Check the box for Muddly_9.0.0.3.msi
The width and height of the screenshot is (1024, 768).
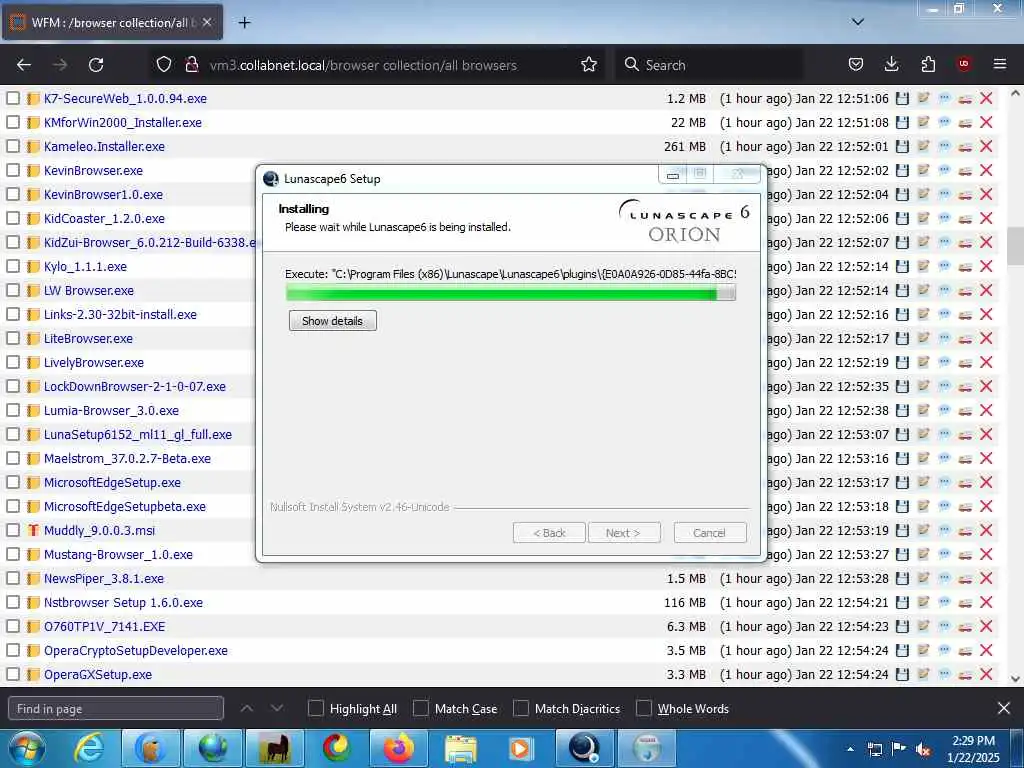pos(12,530)
